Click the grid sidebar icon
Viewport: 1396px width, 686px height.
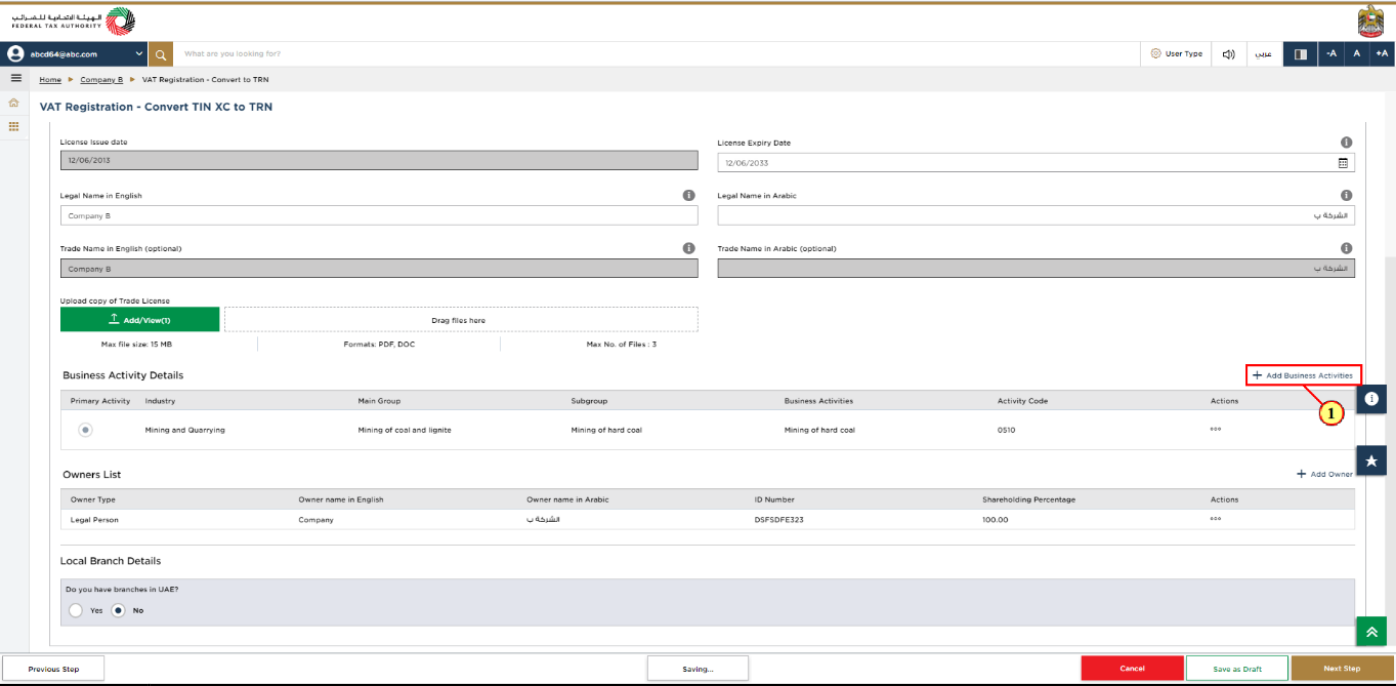tap(14, 127)
